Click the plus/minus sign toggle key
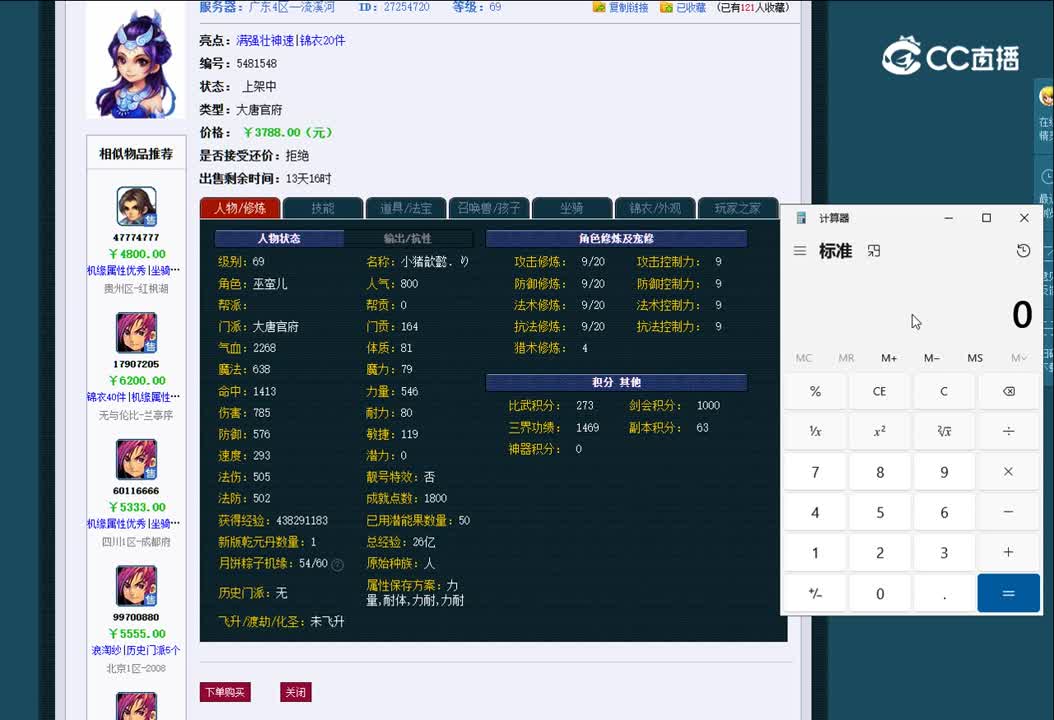The width and height of the screenshot is (1054, 720). (815, 593)
